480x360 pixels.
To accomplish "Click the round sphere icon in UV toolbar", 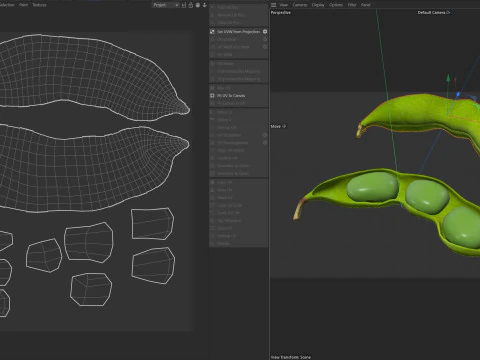I will (198, 5).
